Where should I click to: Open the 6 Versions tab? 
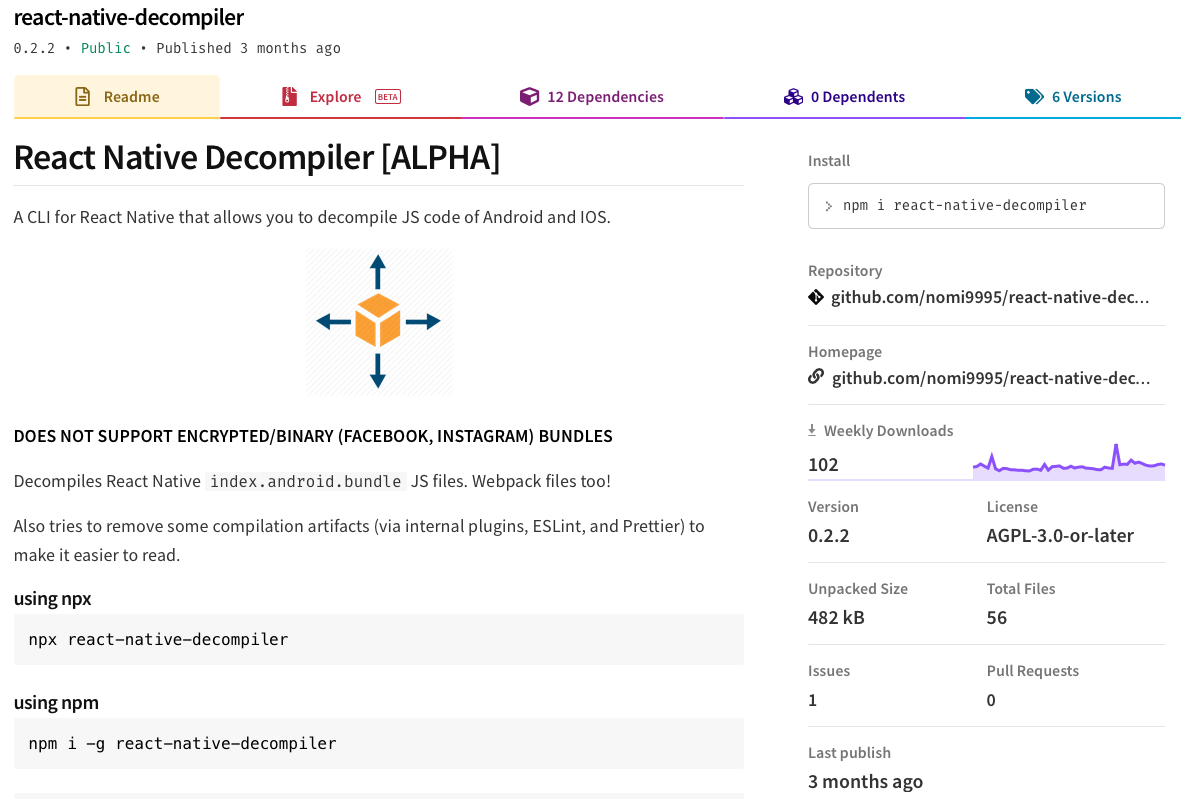[x=1073, y=97]
